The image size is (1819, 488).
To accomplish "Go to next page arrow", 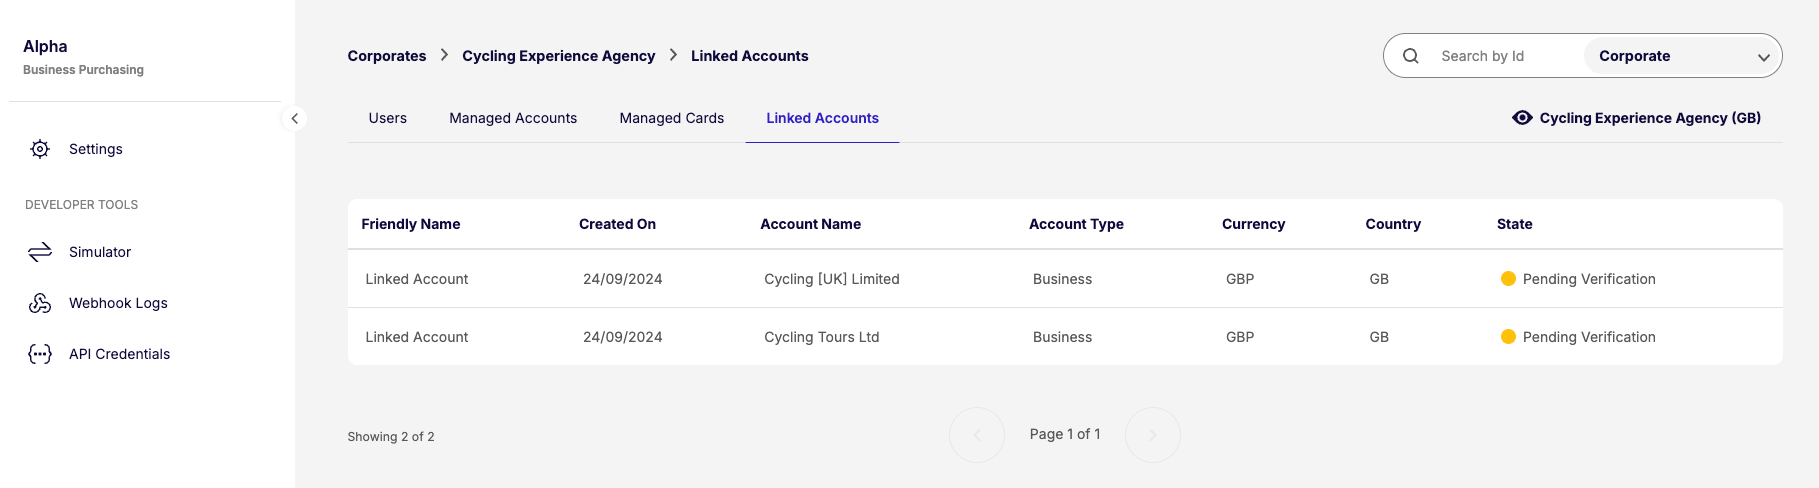I will pyautogui.click(x=1152, y=435).
